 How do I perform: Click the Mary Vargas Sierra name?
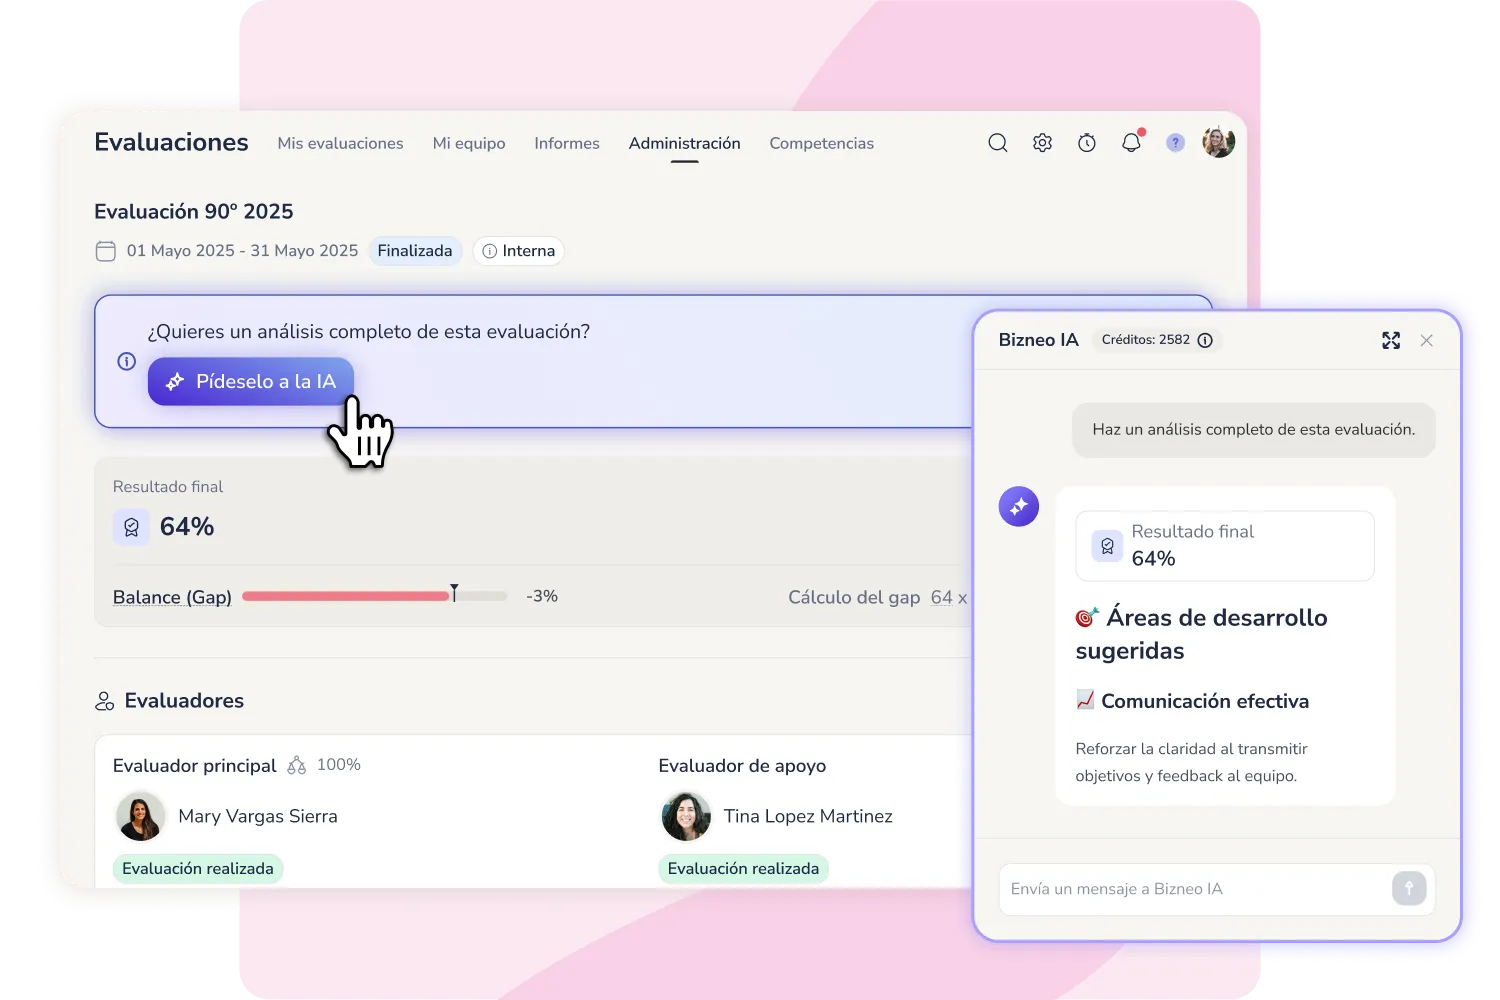click(x=258, y=816)
